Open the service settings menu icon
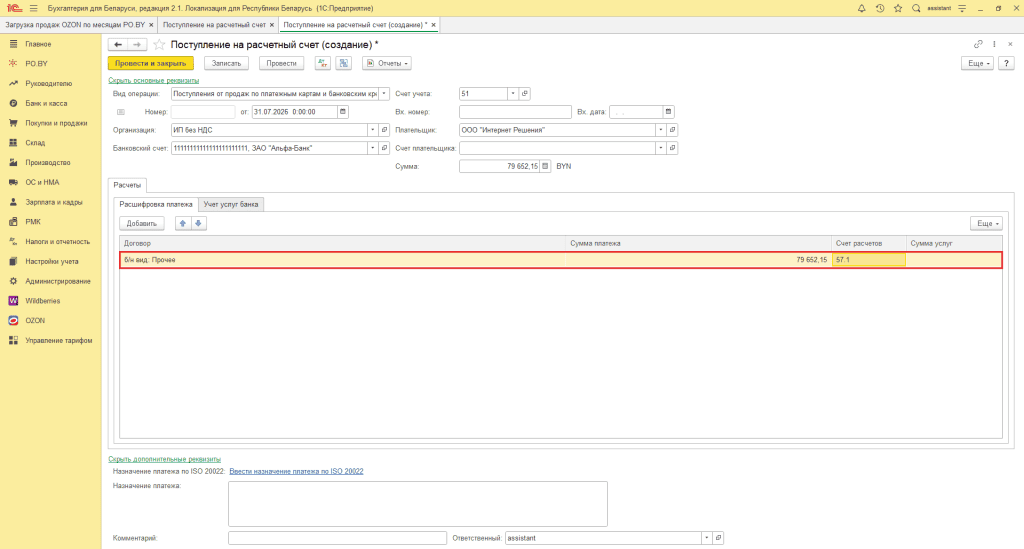This screenshot has height=549, width=1024. click(962, 8)
